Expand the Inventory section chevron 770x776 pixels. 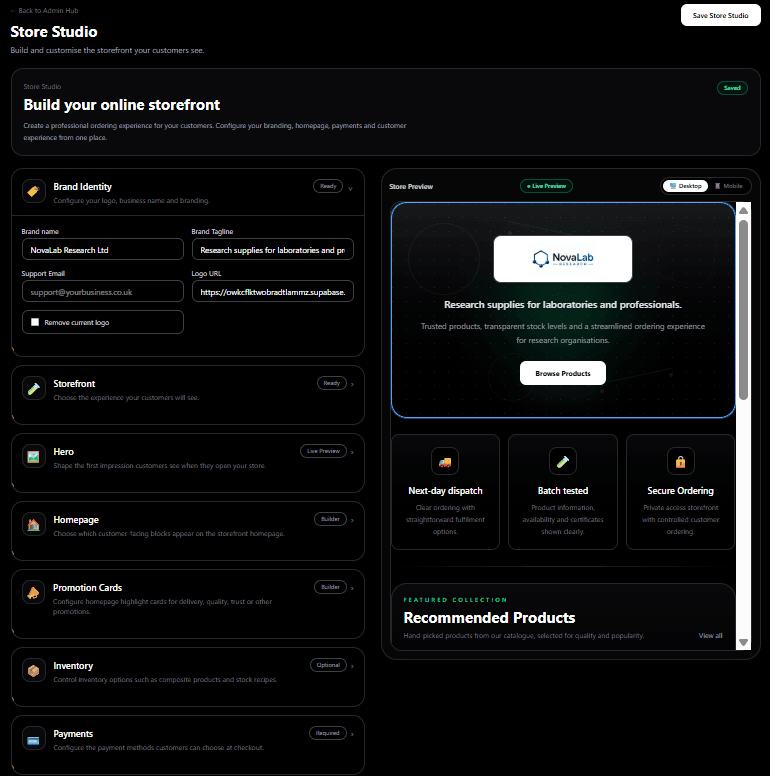(352, 666)
